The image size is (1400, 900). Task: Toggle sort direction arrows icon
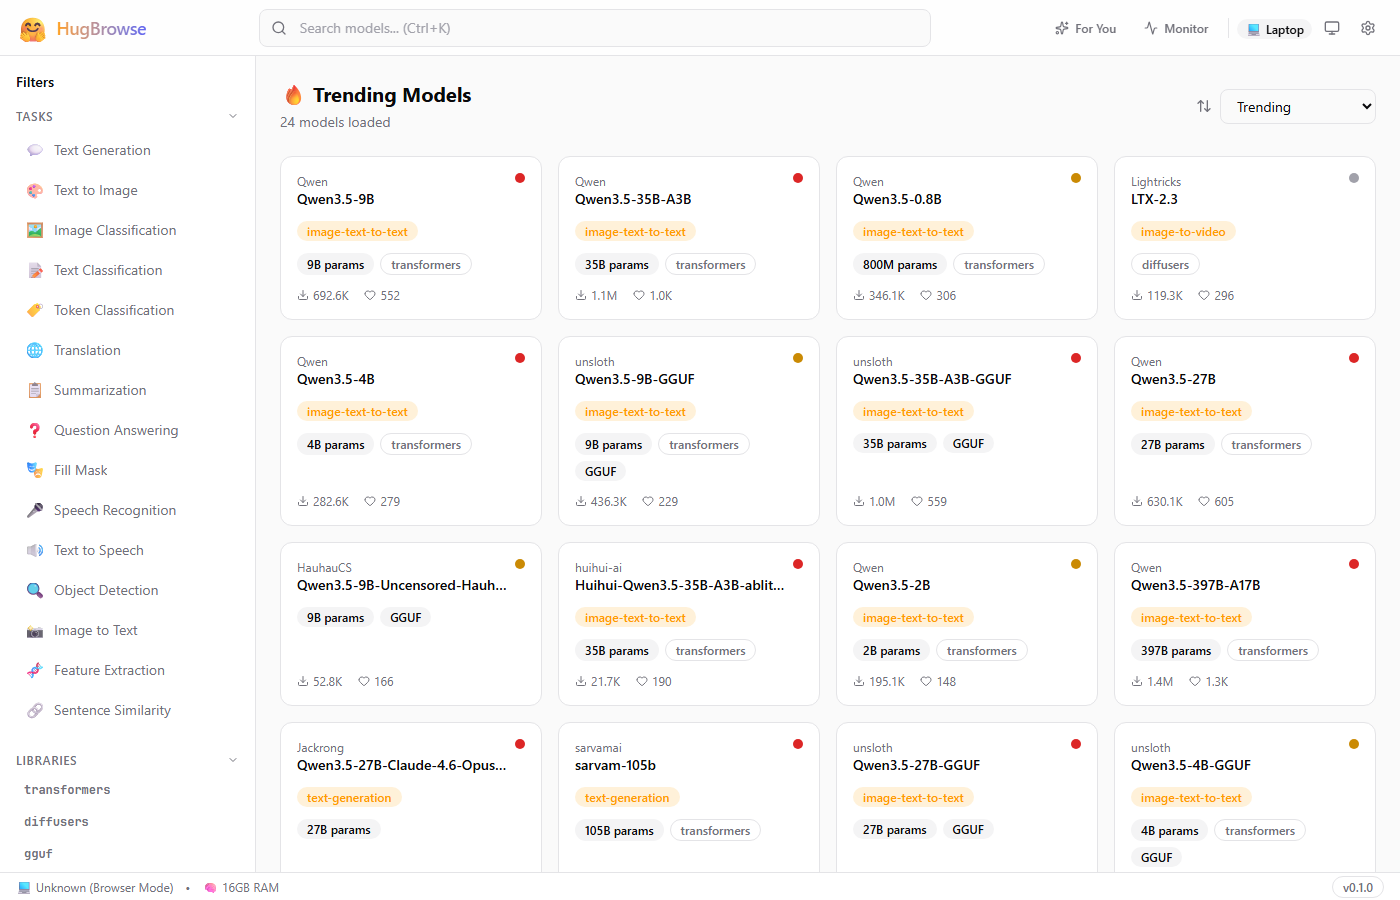1204,106
